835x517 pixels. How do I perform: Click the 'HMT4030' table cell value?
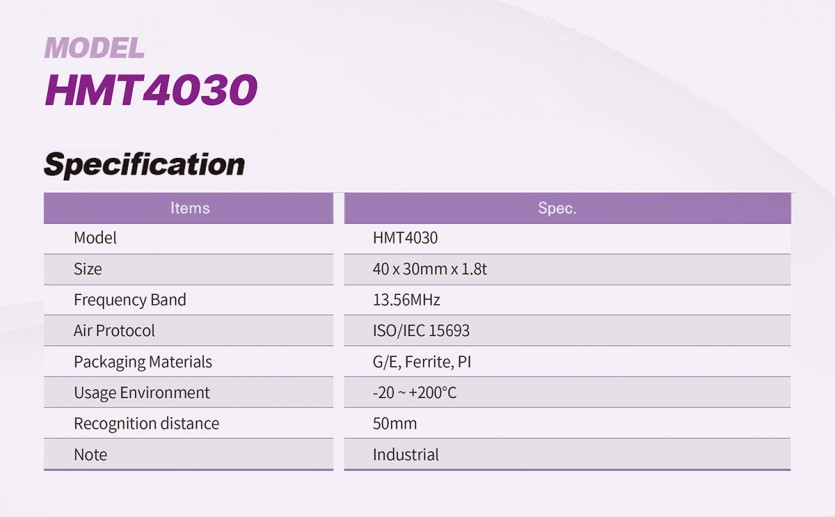405,237
